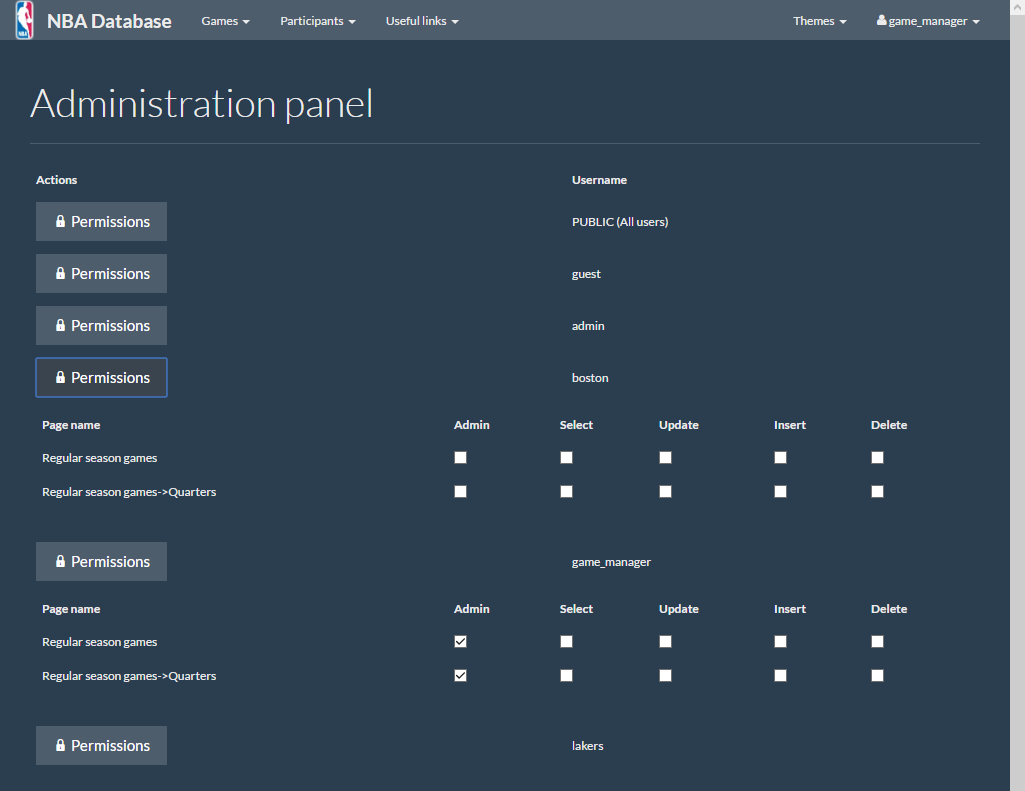Enable Insert for game_manager's Regular season games->Quarters
Screen dimensions: 1025x791
[x=780, y=675]
